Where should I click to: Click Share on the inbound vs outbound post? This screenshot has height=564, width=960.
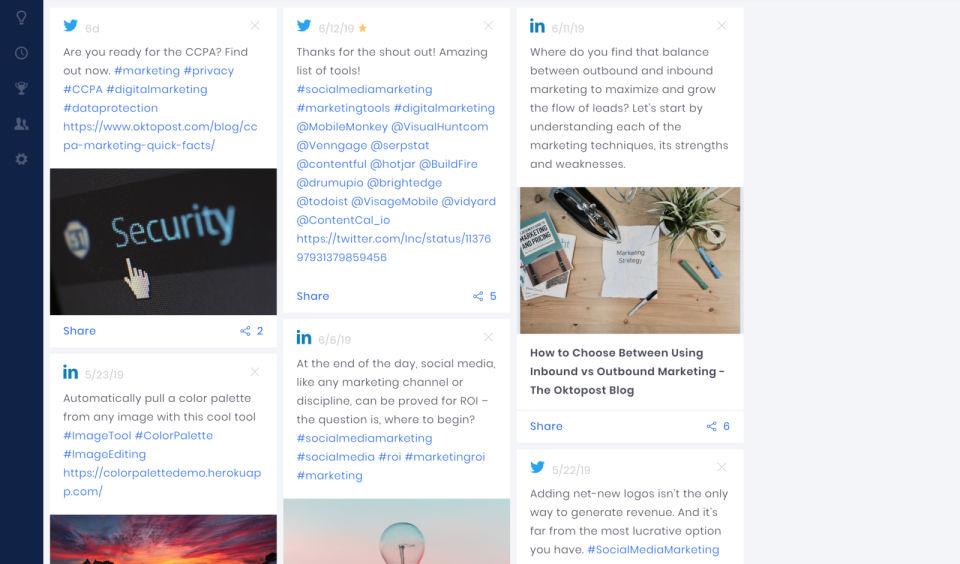[546, 426]
